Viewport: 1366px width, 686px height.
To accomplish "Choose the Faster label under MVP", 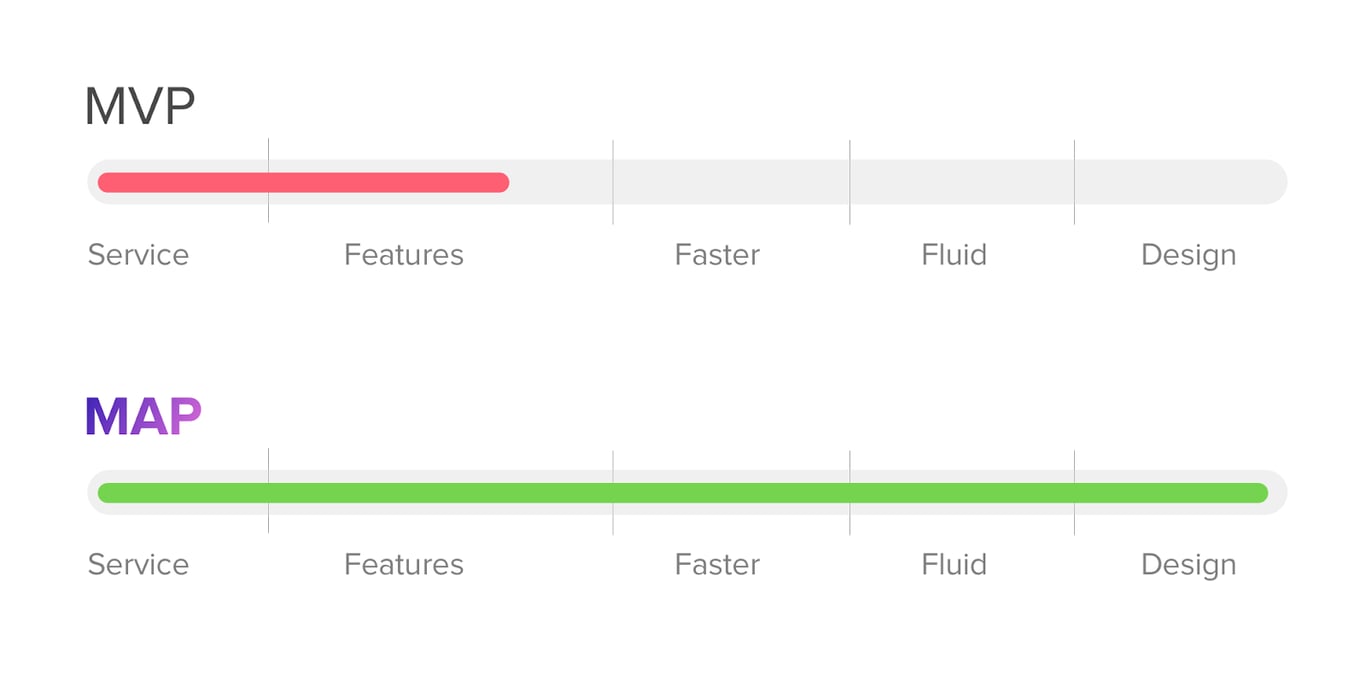I will [x=717, y=255].
